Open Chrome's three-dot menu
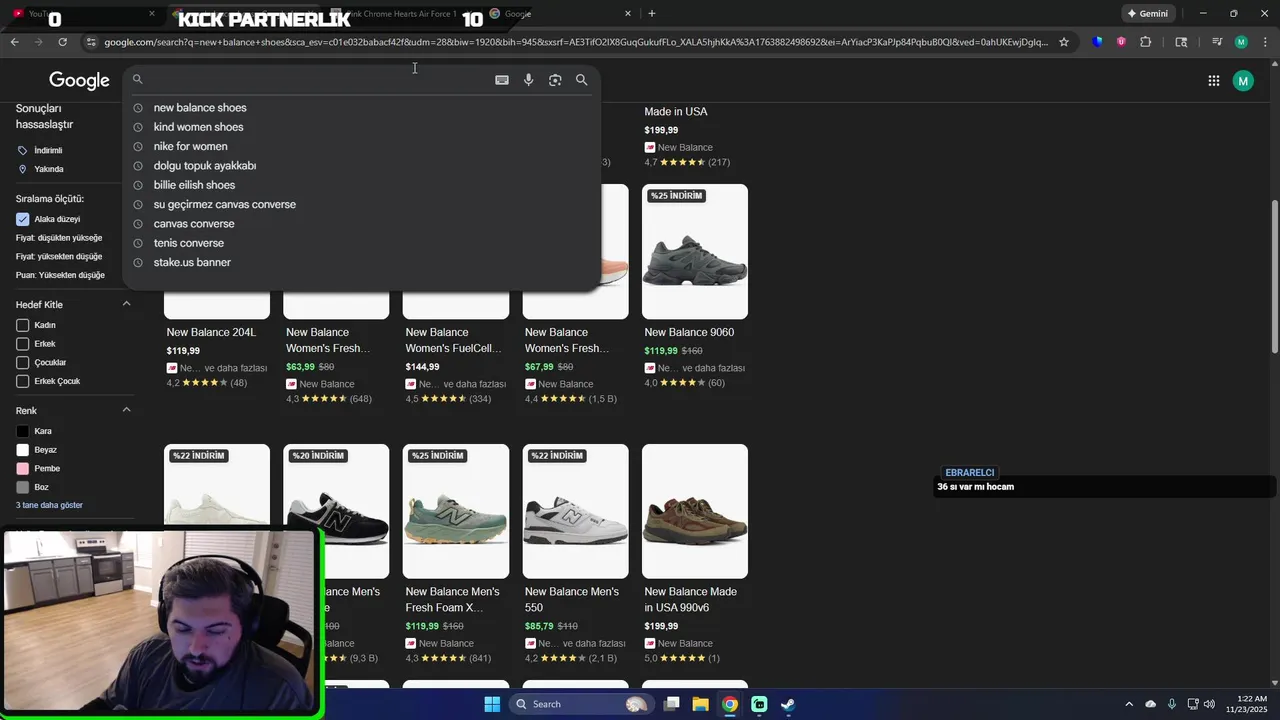 pos(1264,42)
